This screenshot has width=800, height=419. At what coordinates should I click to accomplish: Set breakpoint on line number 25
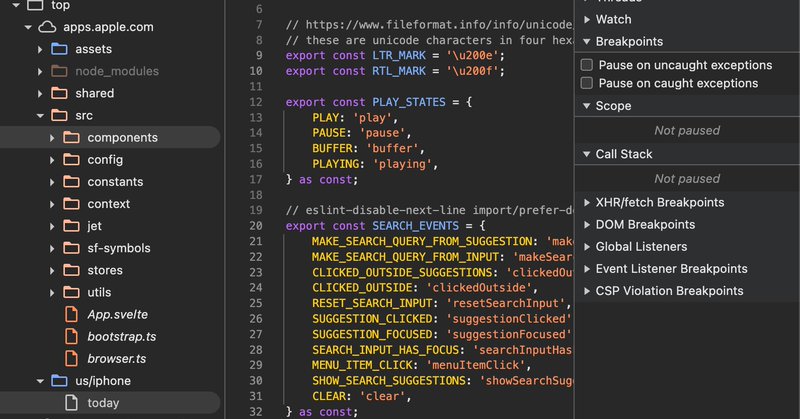(256, 303)
